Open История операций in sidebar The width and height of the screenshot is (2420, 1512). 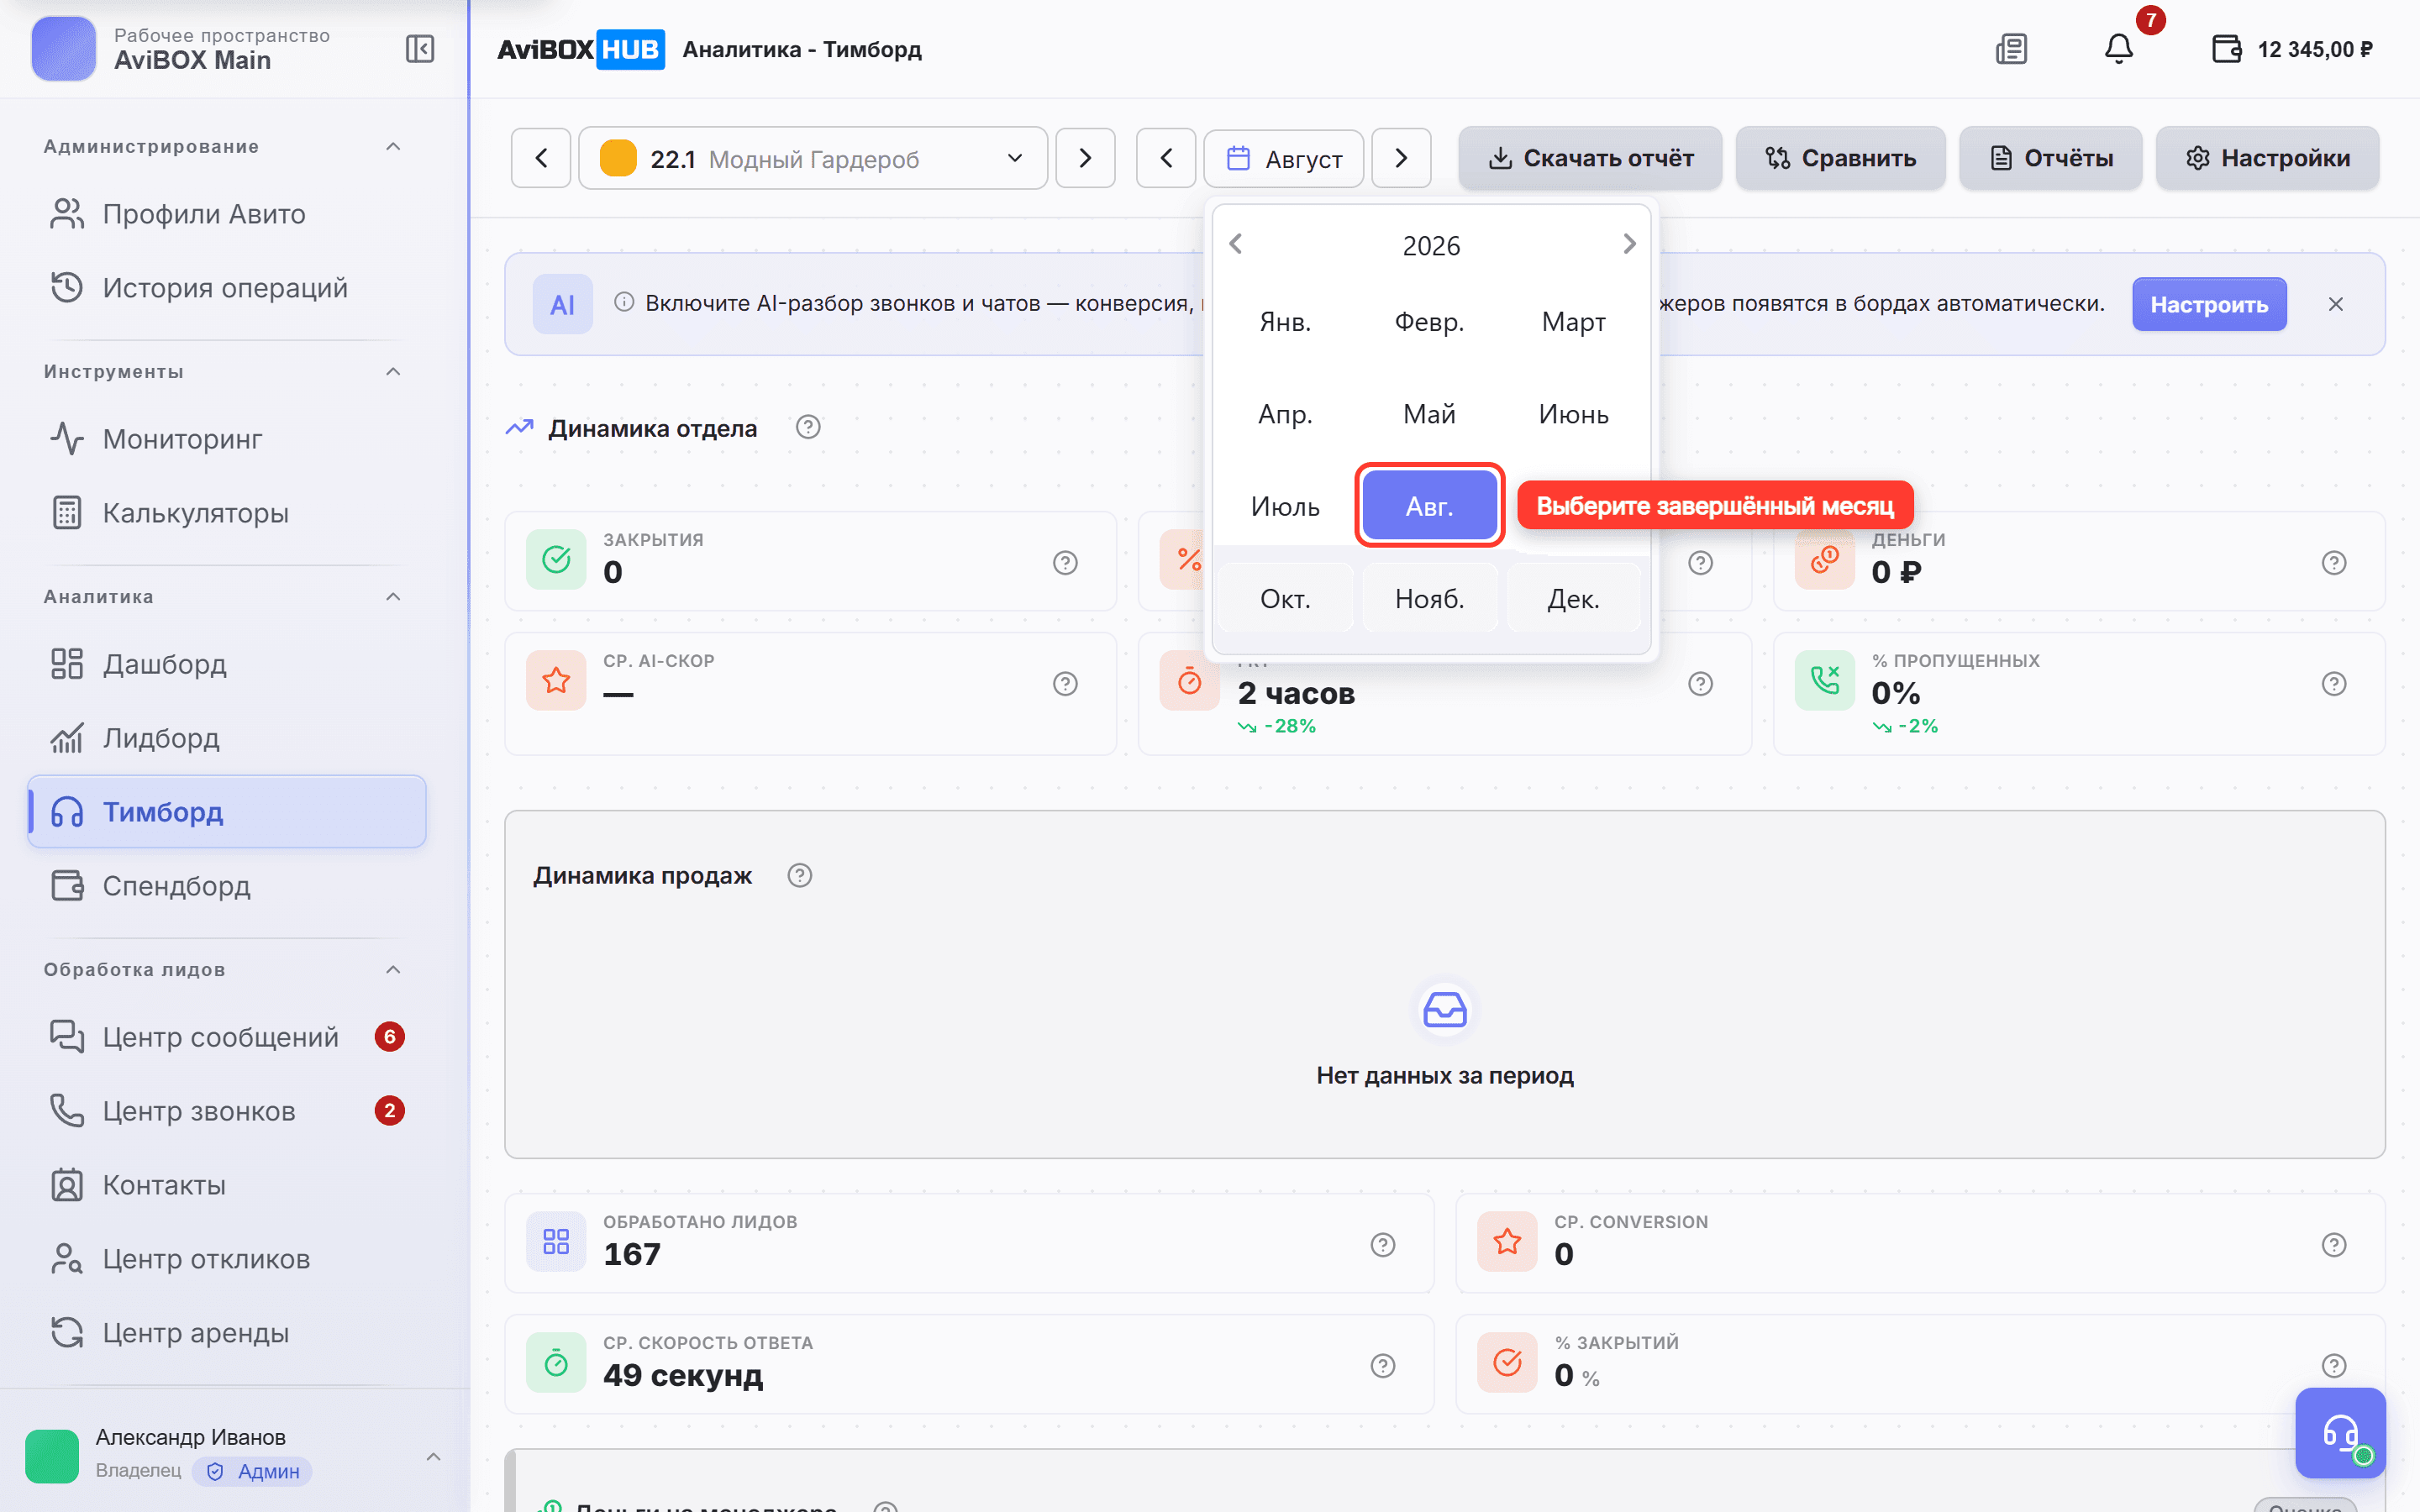[227, 288]
